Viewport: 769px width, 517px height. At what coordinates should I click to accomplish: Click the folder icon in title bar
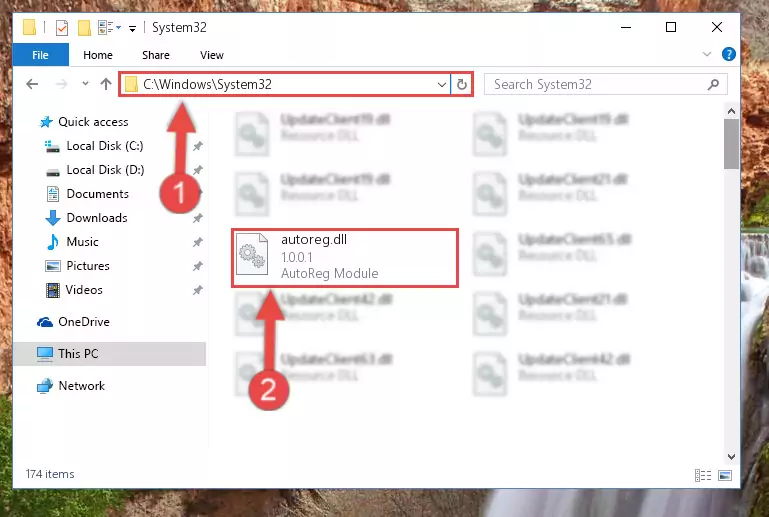(29, 27)
